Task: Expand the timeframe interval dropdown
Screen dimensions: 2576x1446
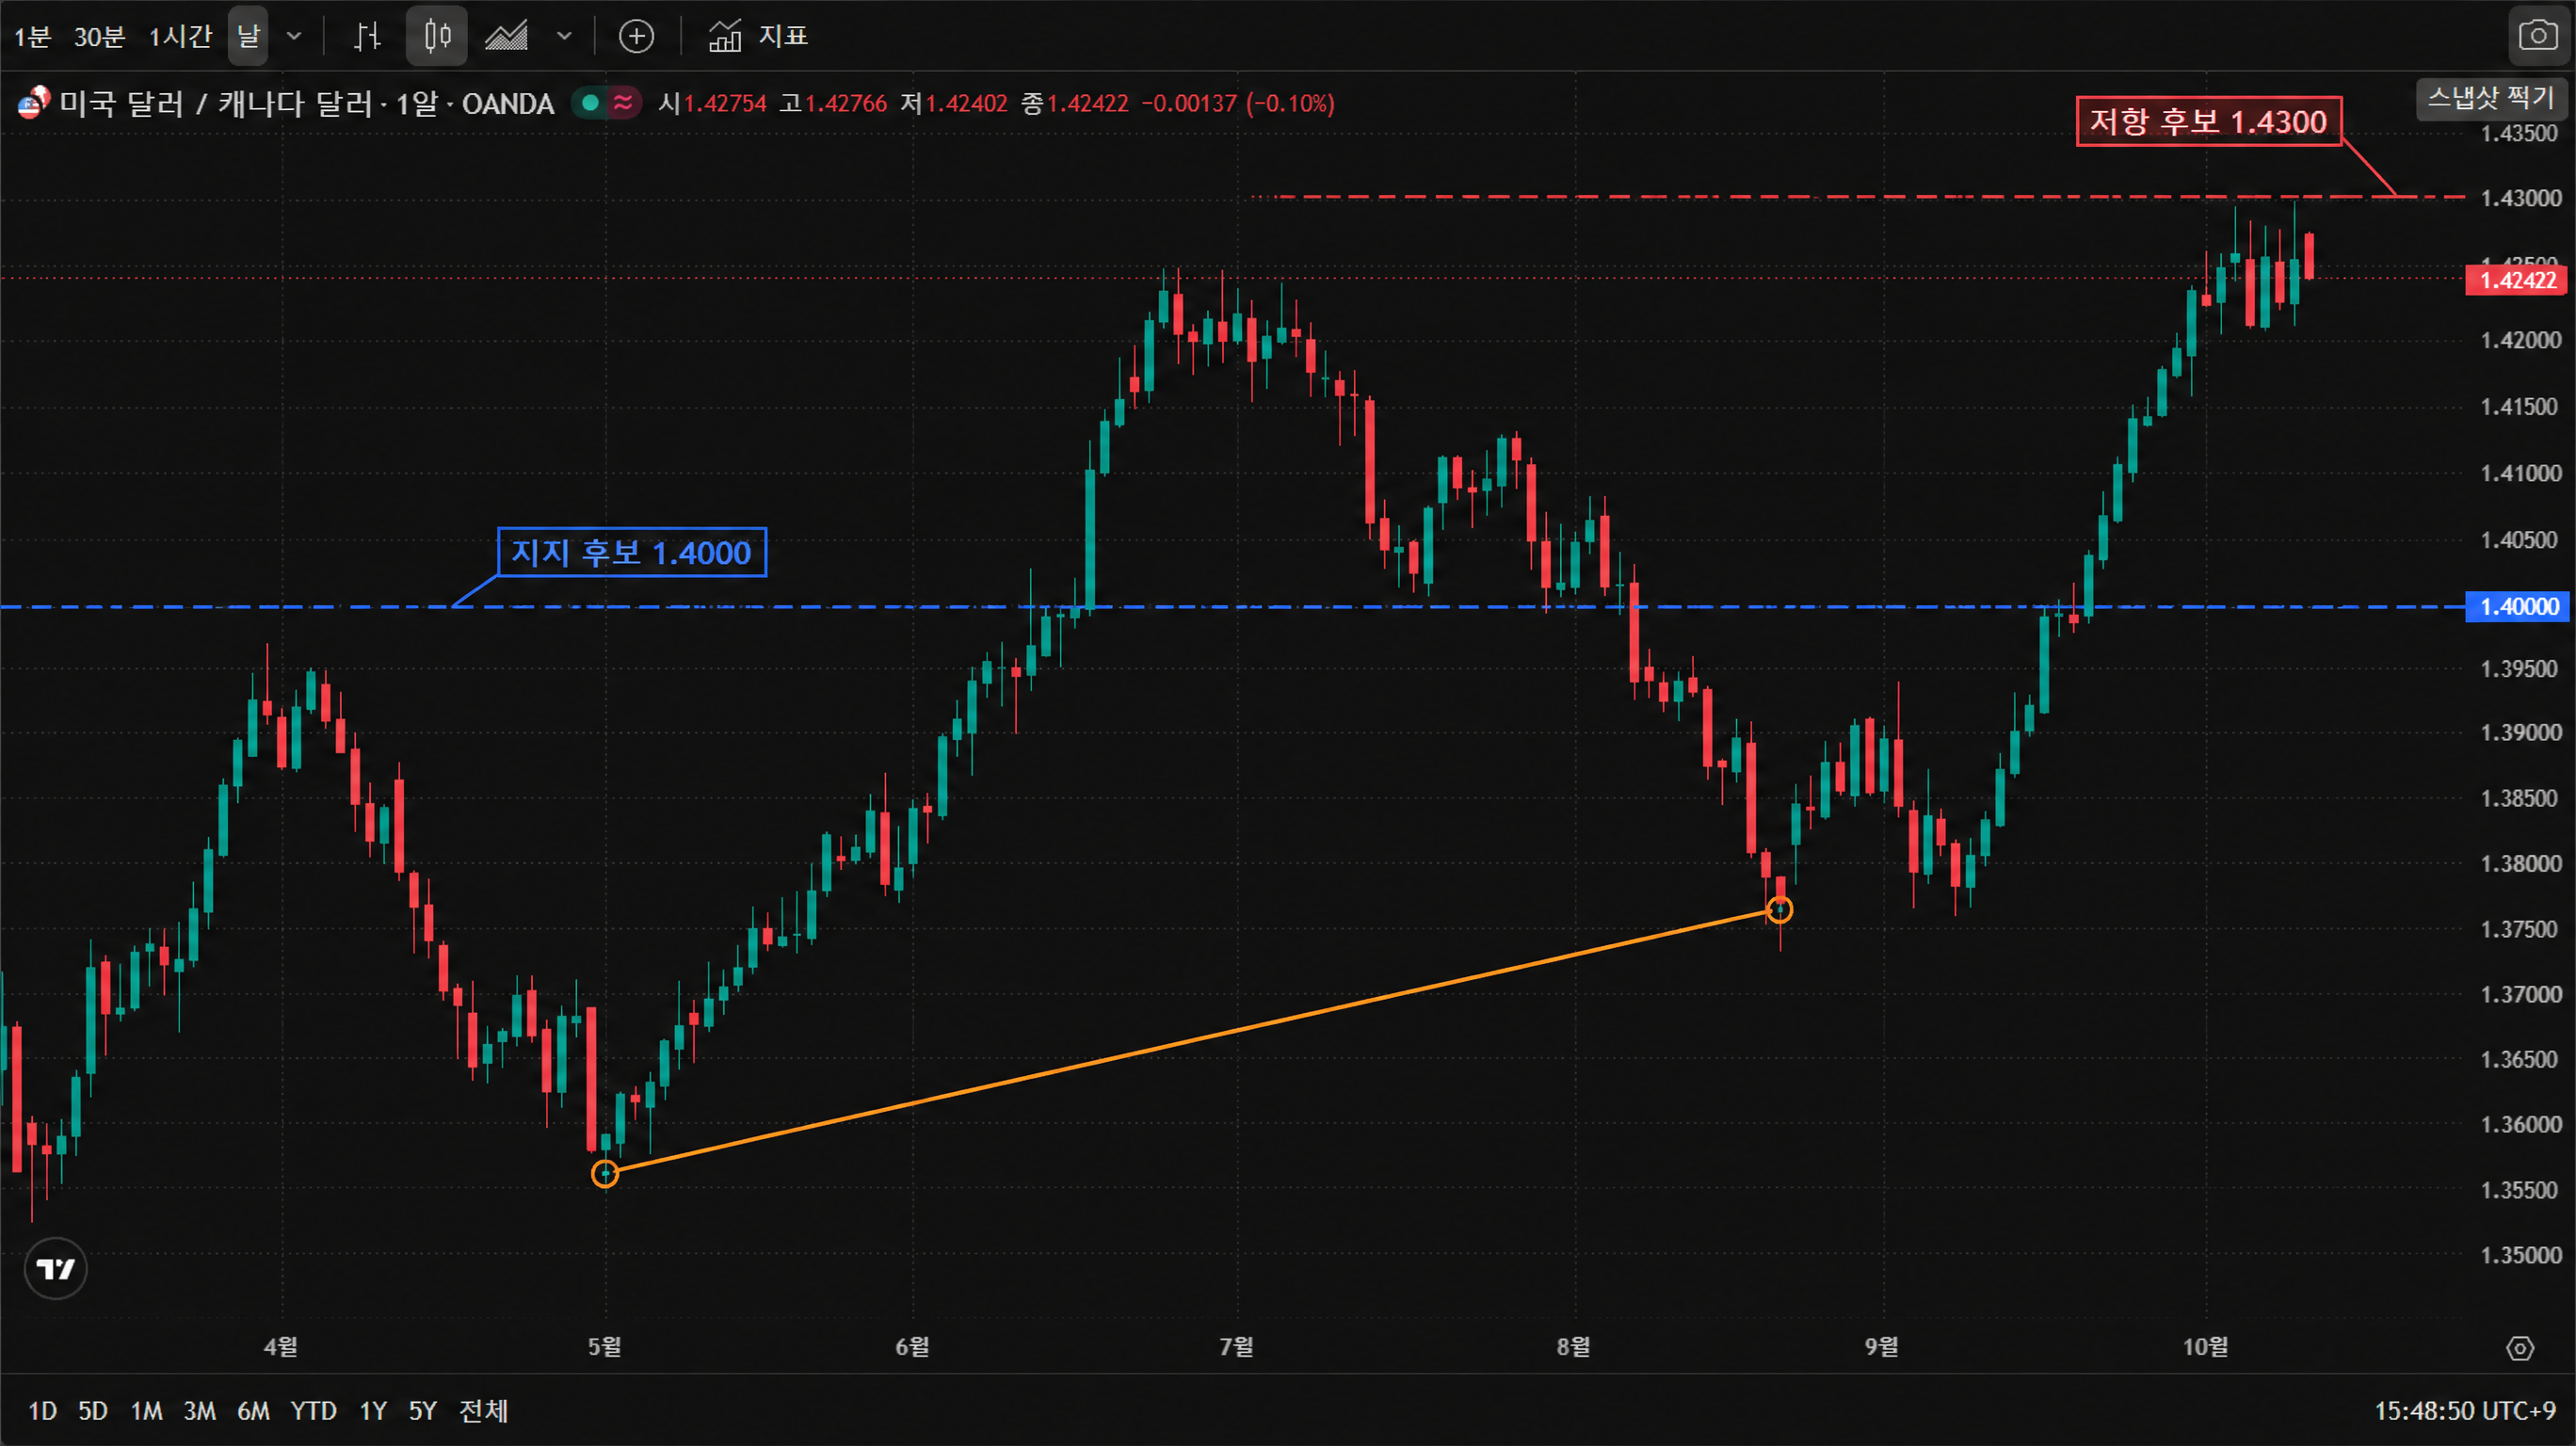Action: 294,37
